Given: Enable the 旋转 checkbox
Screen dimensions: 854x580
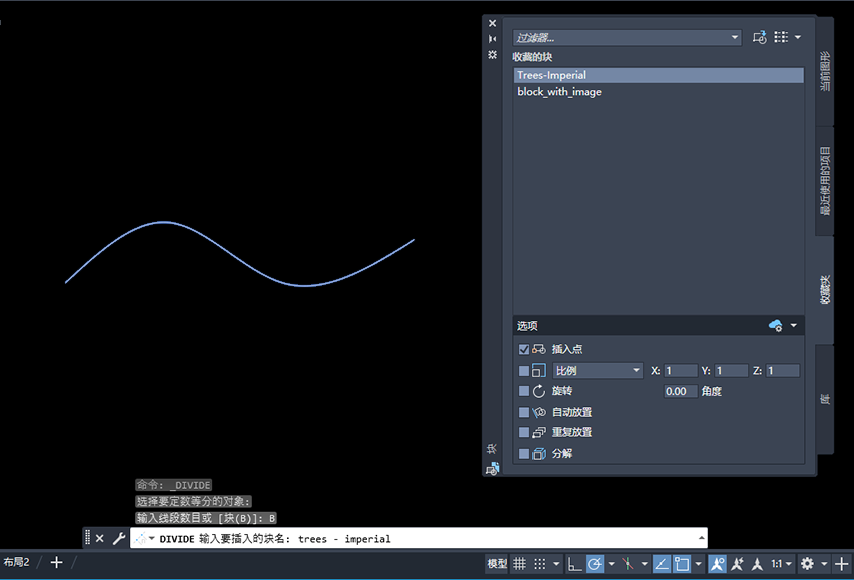Looking at the screenshot, I should pyautogui.click(x=524, y=391).
